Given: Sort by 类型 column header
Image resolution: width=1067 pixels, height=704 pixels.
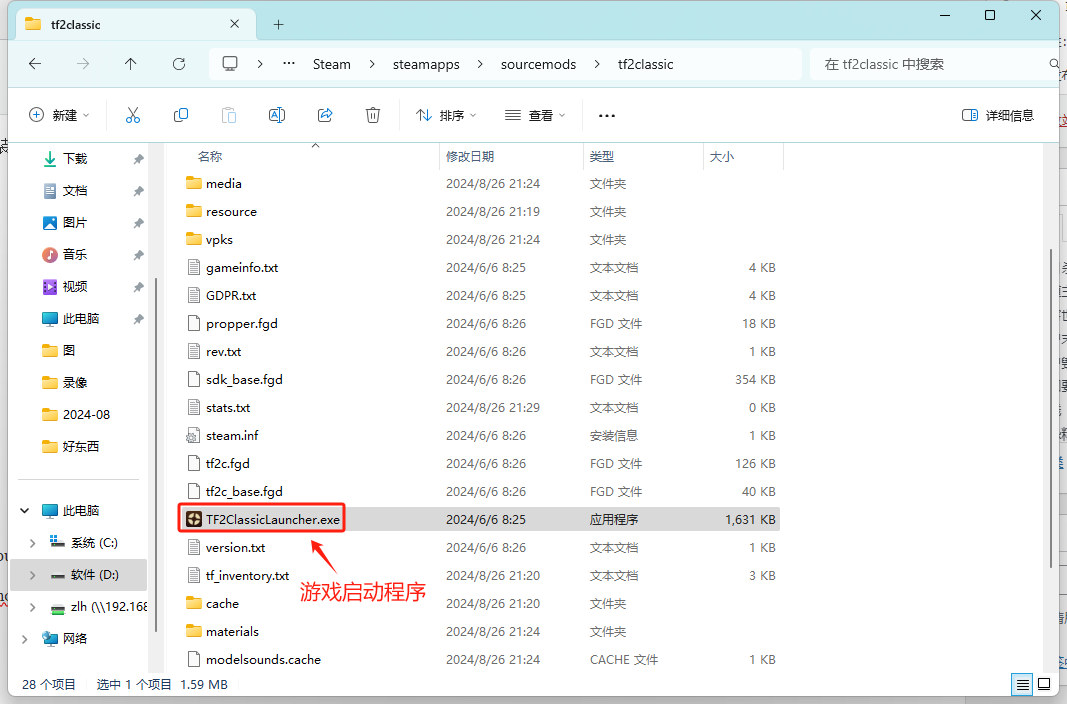Looking at the screenshot, I should 602,156.
